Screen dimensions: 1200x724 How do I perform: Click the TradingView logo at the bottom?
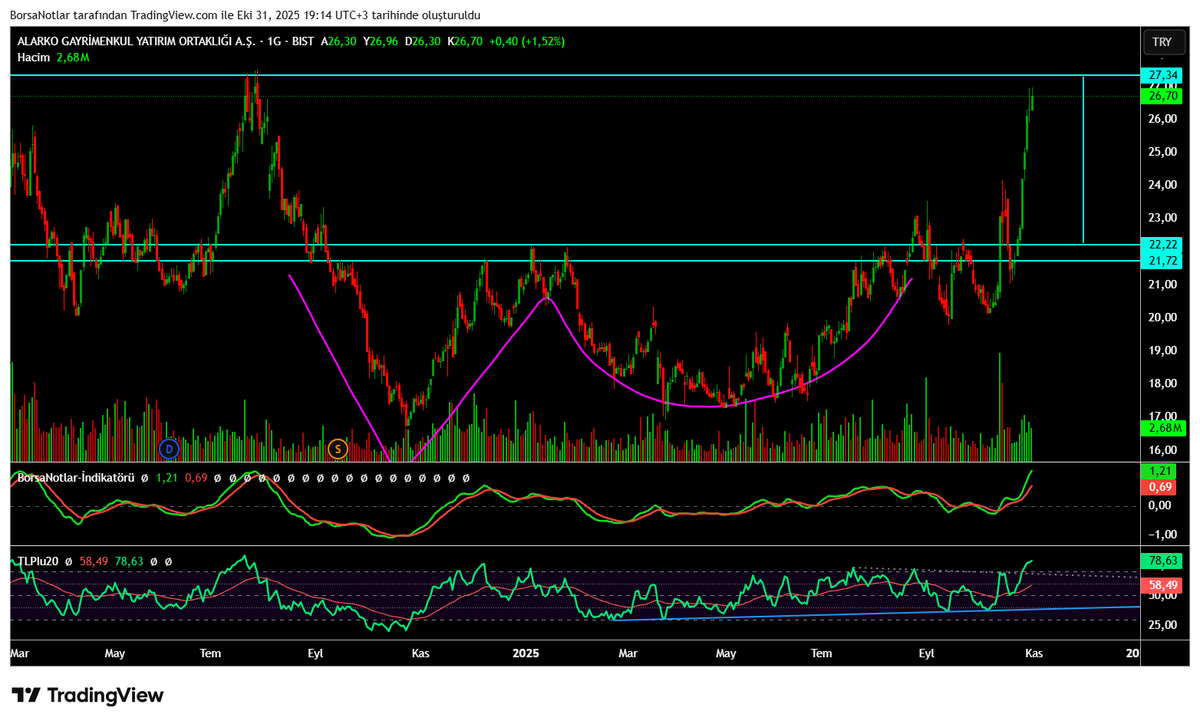coord(87,695)
